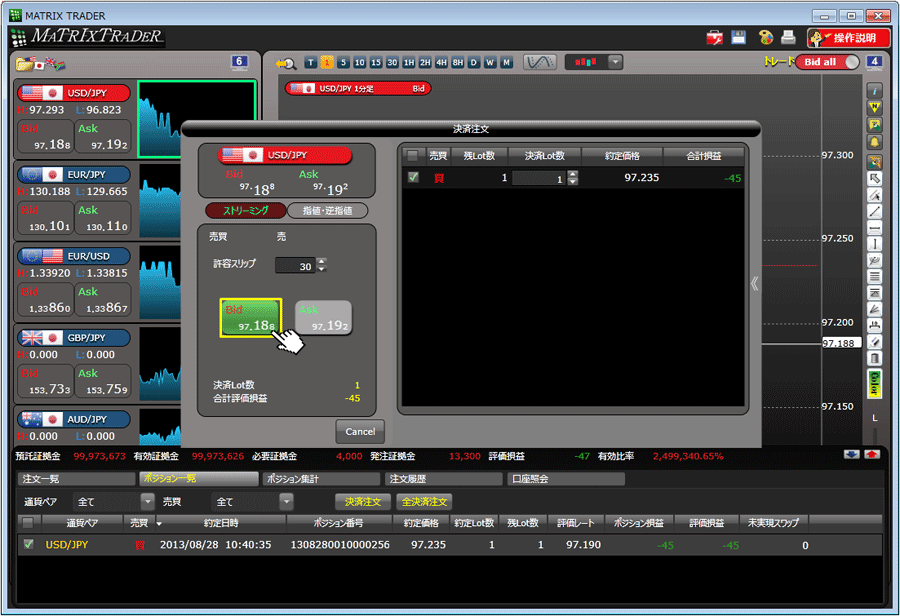
Task: Select the diagonal trend line tool
Action: click(x=874, y=212)
